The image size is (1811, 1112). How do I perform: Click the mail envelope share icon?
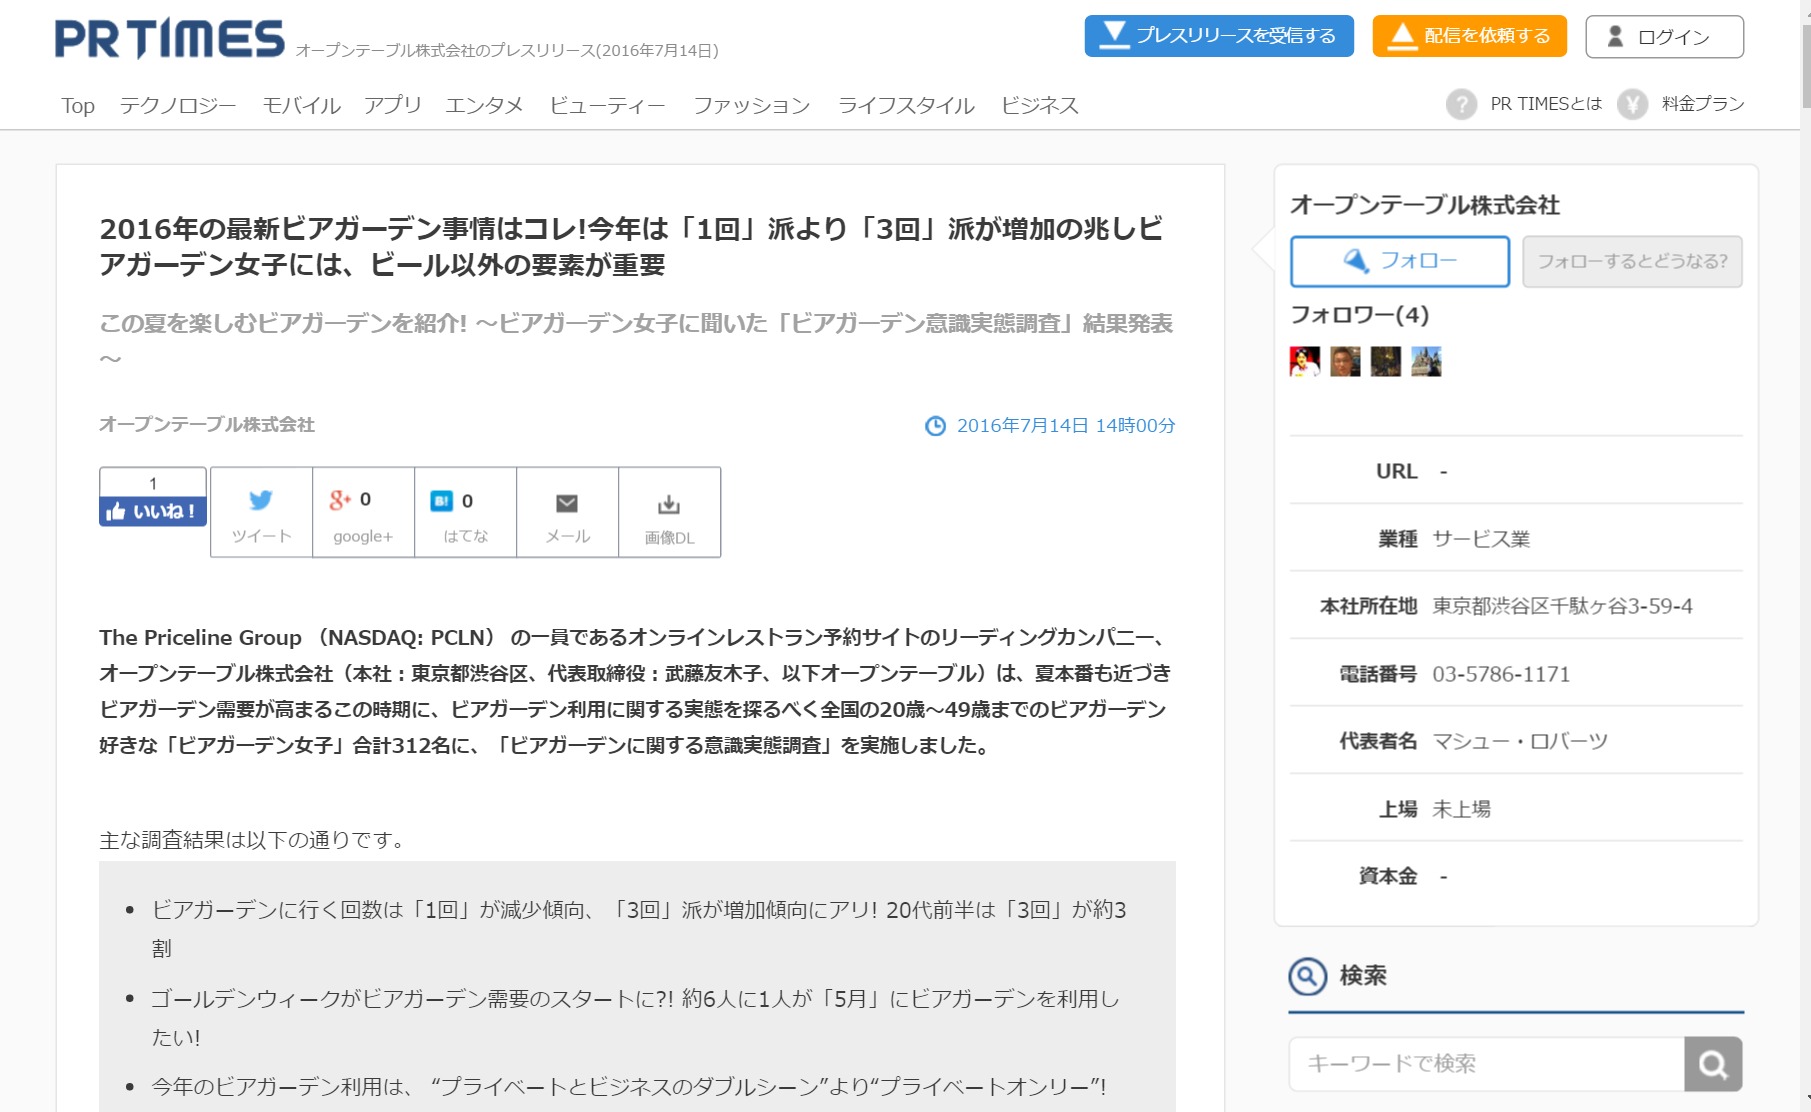(x=567, y=503)
